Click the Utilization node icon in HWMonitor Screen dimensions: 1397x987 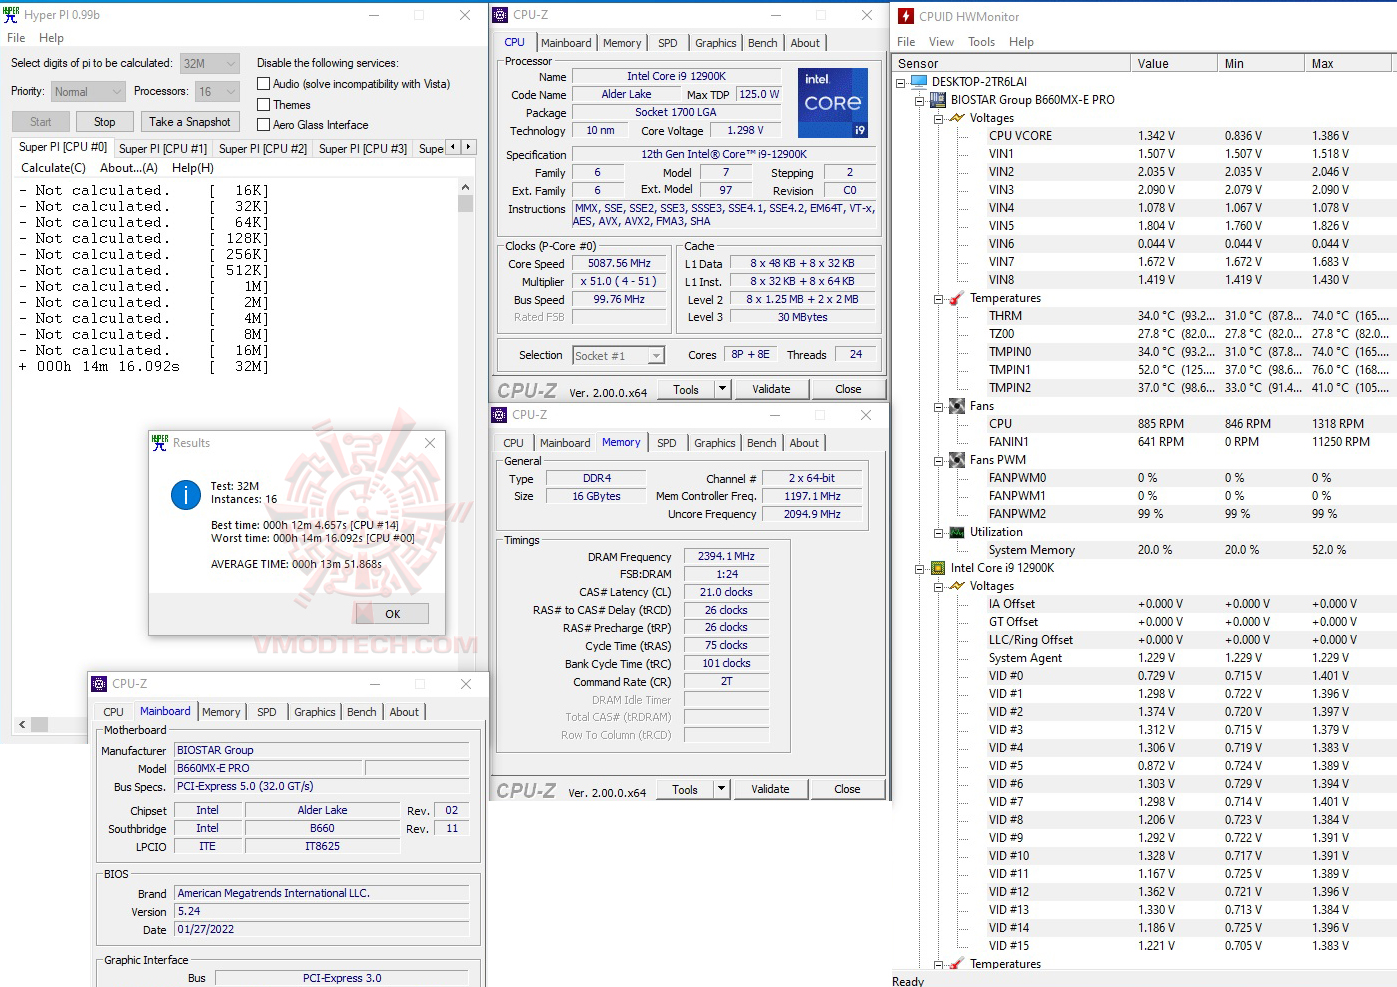[x=957, y=532]
